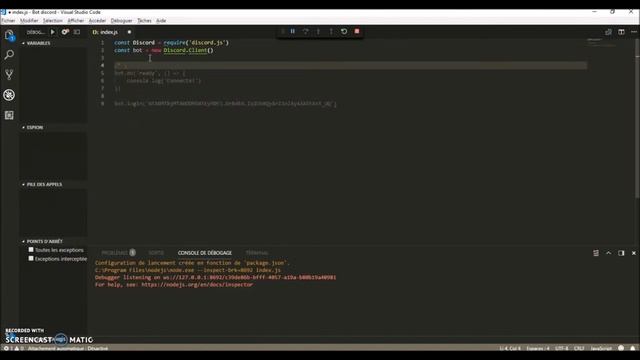Step out in the debug toolbar
Screen dimensions: 640x360
tap(331, 31)
